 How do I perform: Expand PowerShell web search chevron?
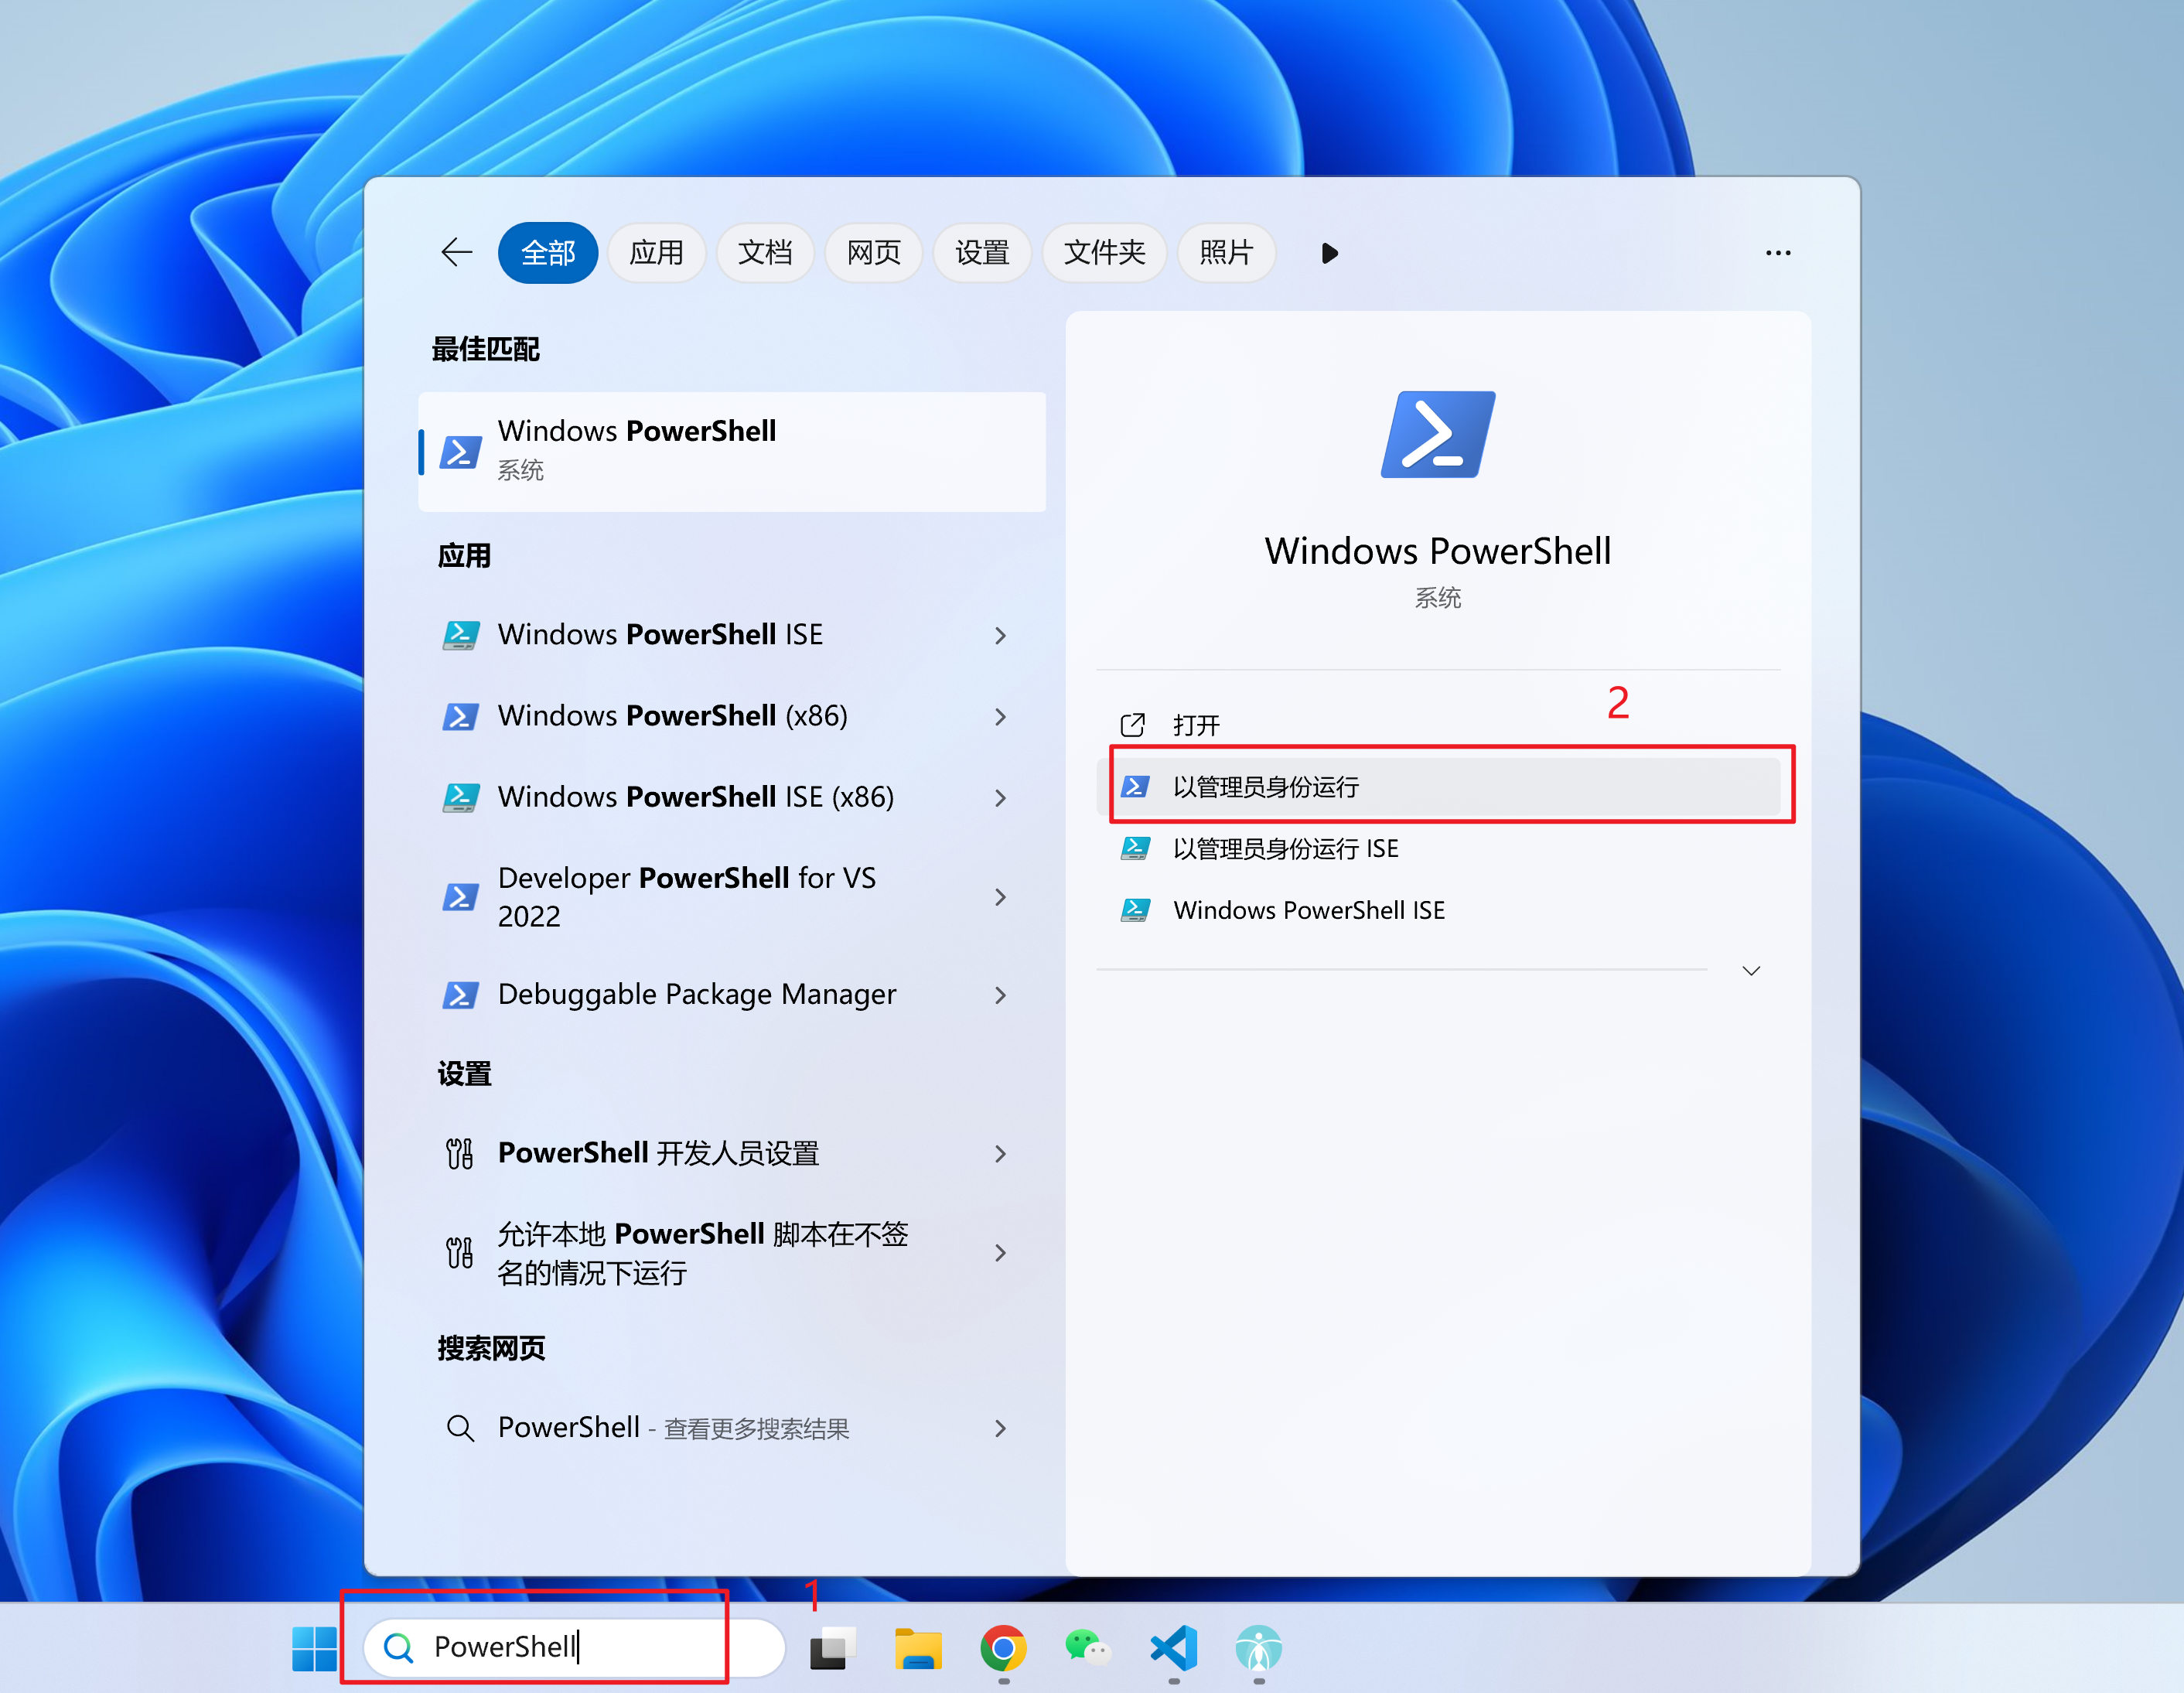point(1000,1428)
